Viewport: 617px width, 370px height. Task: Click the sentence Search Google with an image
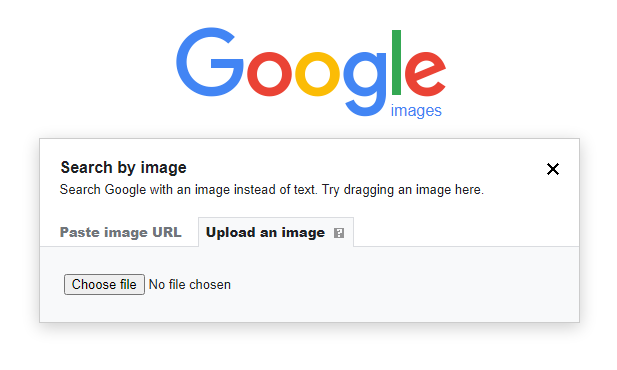[188, 190]
